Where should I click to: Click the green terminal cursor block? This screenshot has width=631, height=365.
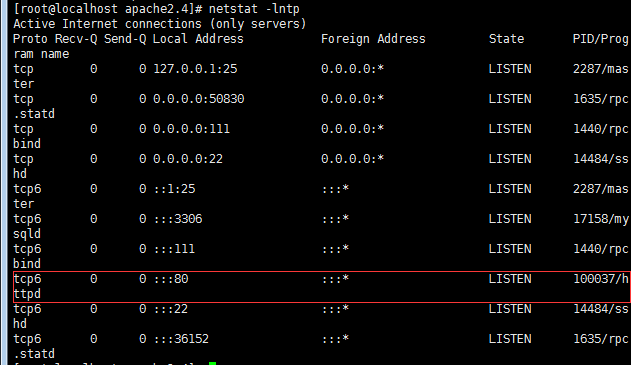click(212, 363)
